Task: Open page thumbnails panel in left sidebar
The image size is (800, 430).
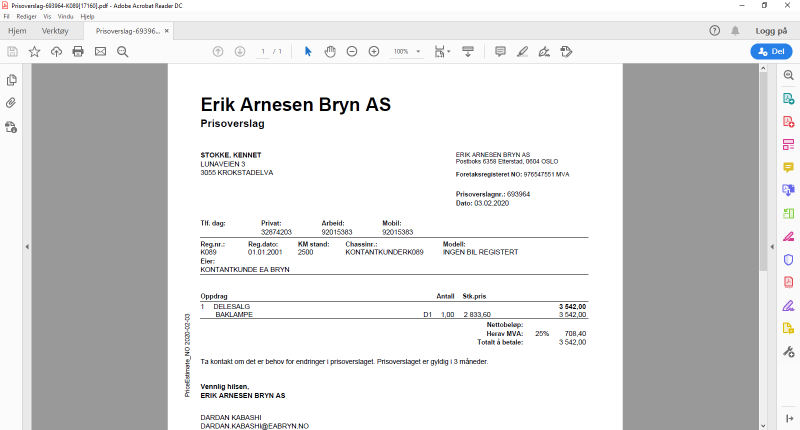Action: click(12, 80)
